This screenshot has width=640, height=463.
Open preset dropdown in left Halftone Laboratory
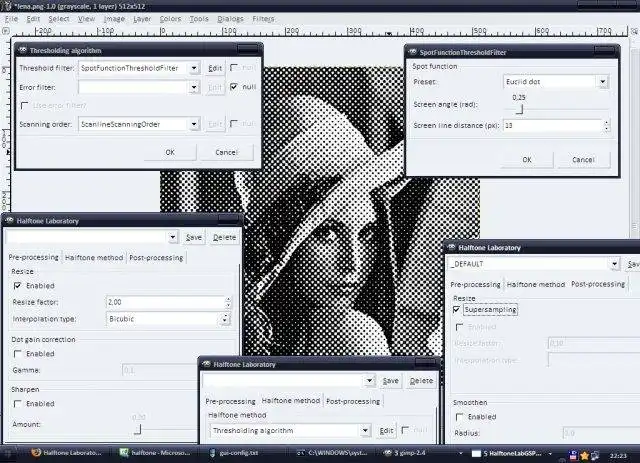(173, 237)
